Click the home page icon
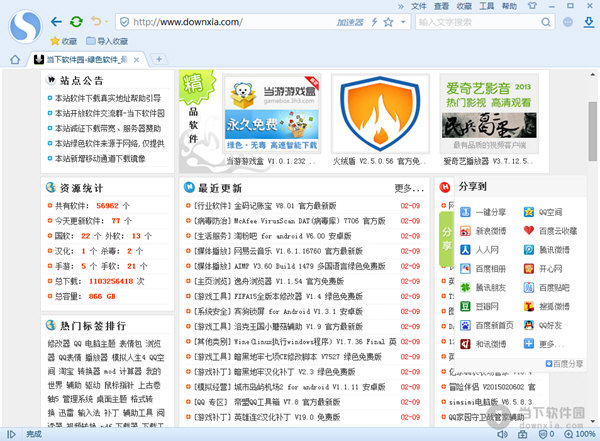Viewport: 600px width, 441px height. tap(15, 59)
